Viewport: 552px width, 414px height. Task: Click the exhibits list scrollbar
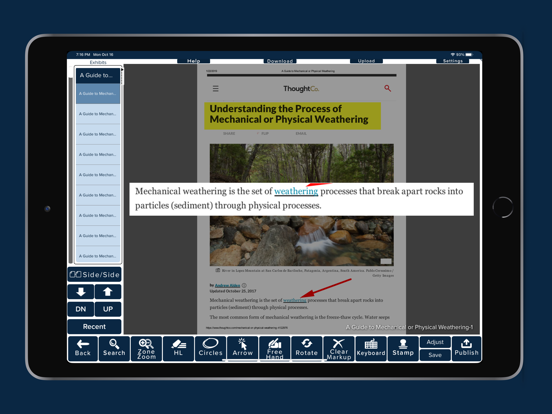[x=71, y=169]
